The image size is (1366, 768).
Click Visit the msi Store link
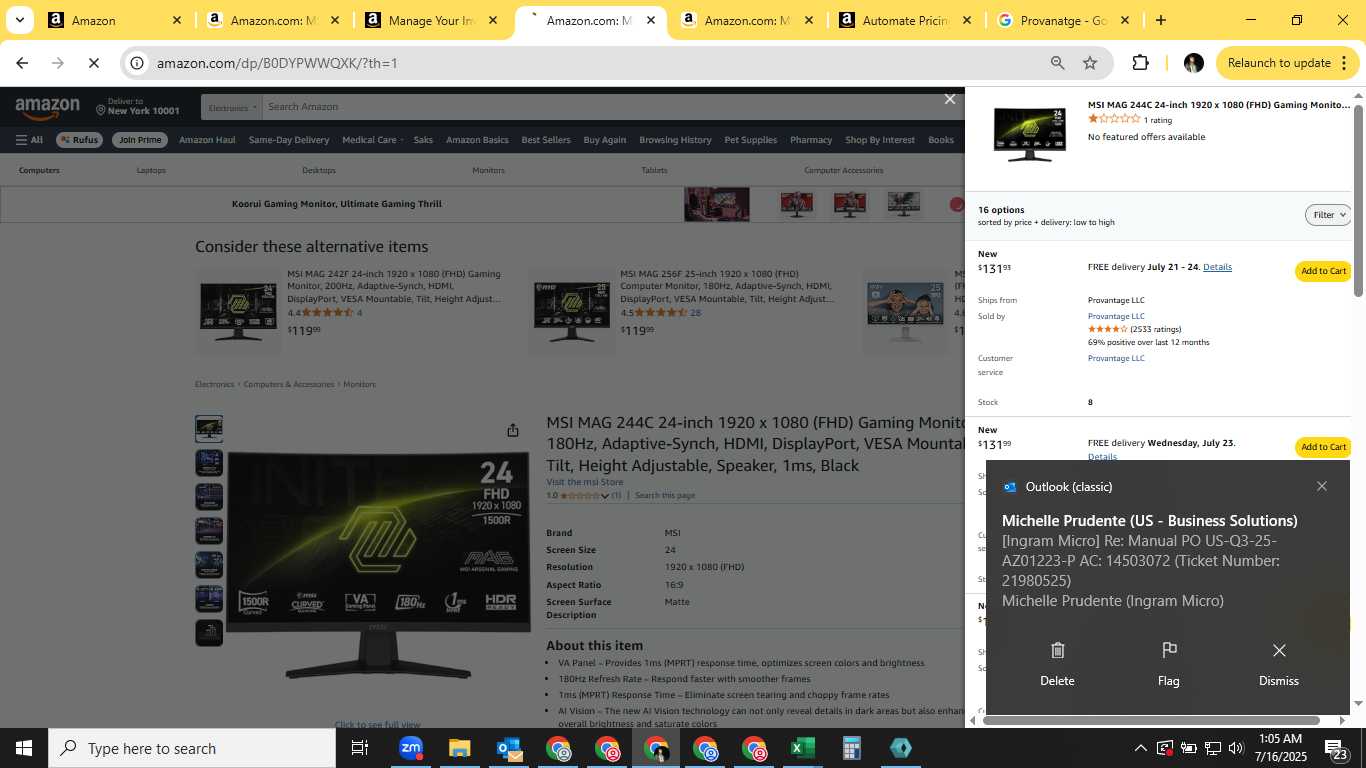584,482
